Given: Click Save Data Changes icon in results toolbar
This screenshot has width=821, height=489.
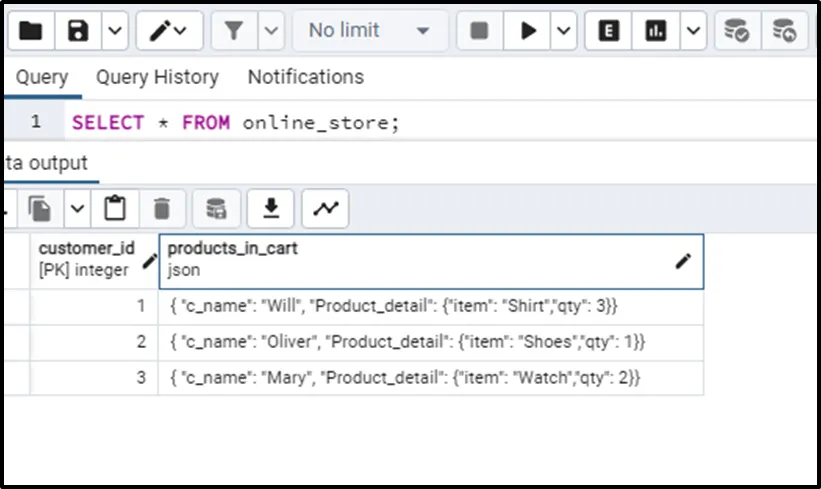Looking at the screenshot, I should (x=216, y=208).
